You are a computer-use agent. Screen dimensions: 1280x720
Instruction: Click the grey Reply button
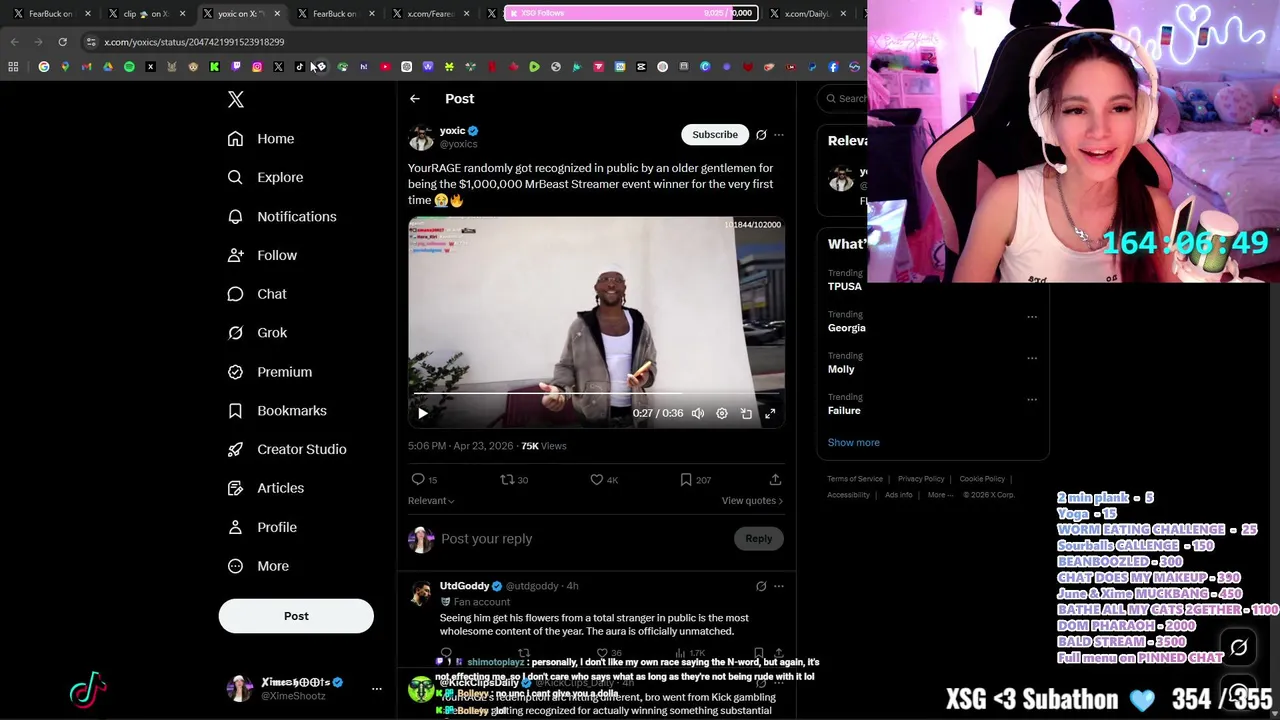(x=759, y=539)
